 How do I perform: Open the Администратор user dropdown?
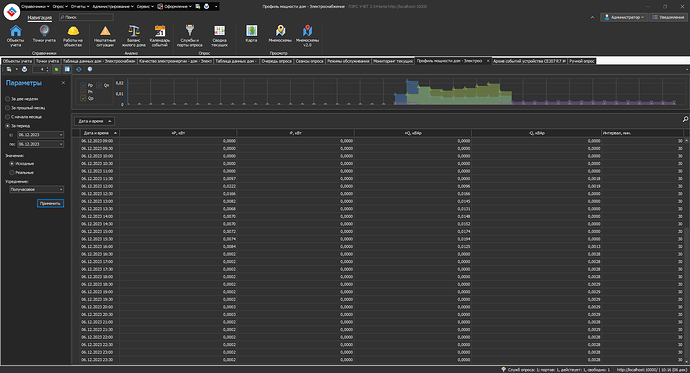[x=624, y=17]
